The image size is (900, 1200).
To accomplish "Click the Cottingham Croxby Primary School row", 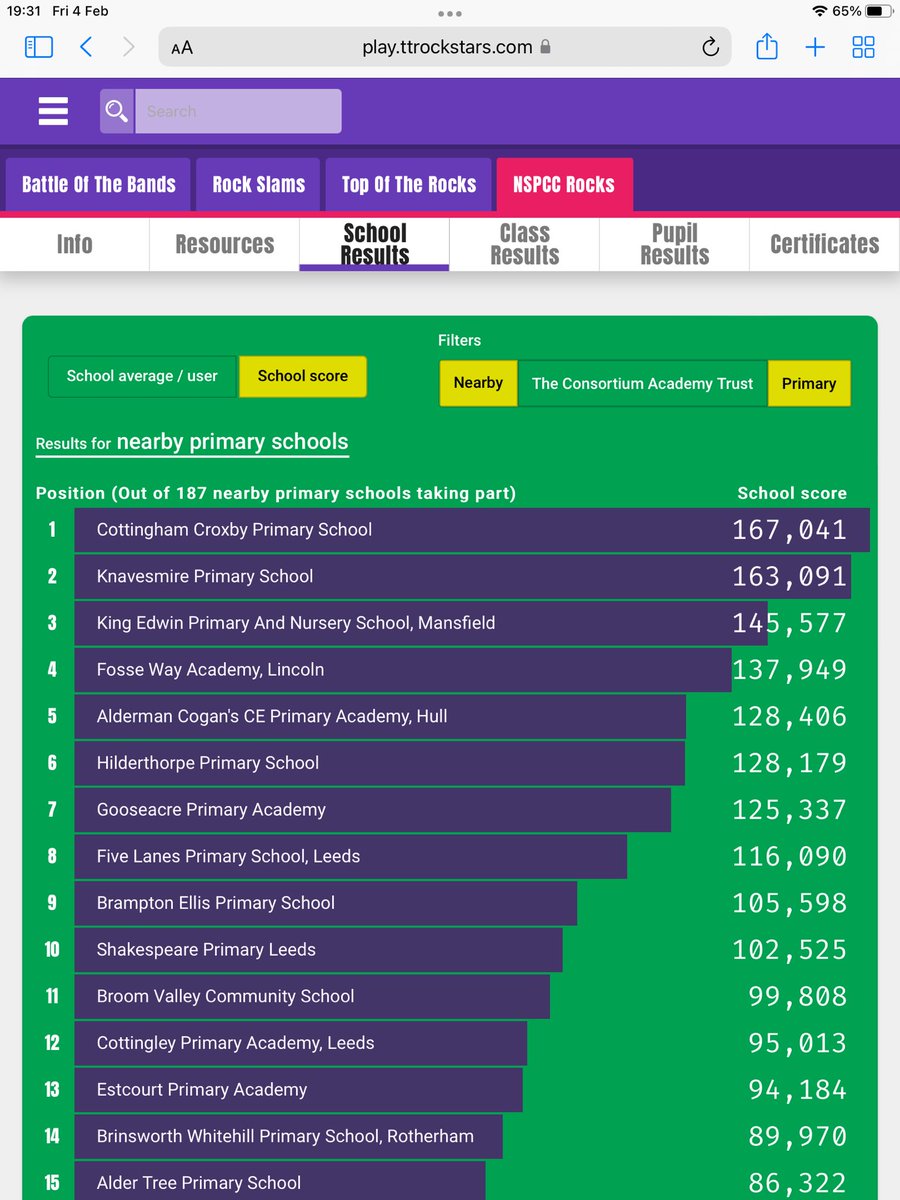I will pos(472,530).
